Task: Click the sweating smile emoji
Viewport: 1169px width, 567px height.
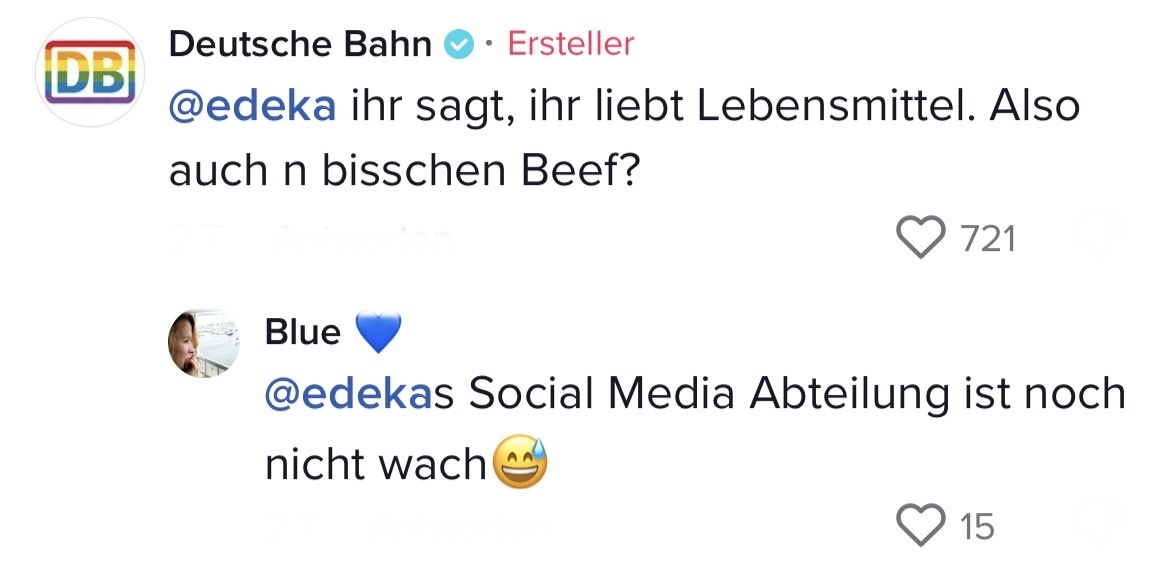Action: (520, 464)
